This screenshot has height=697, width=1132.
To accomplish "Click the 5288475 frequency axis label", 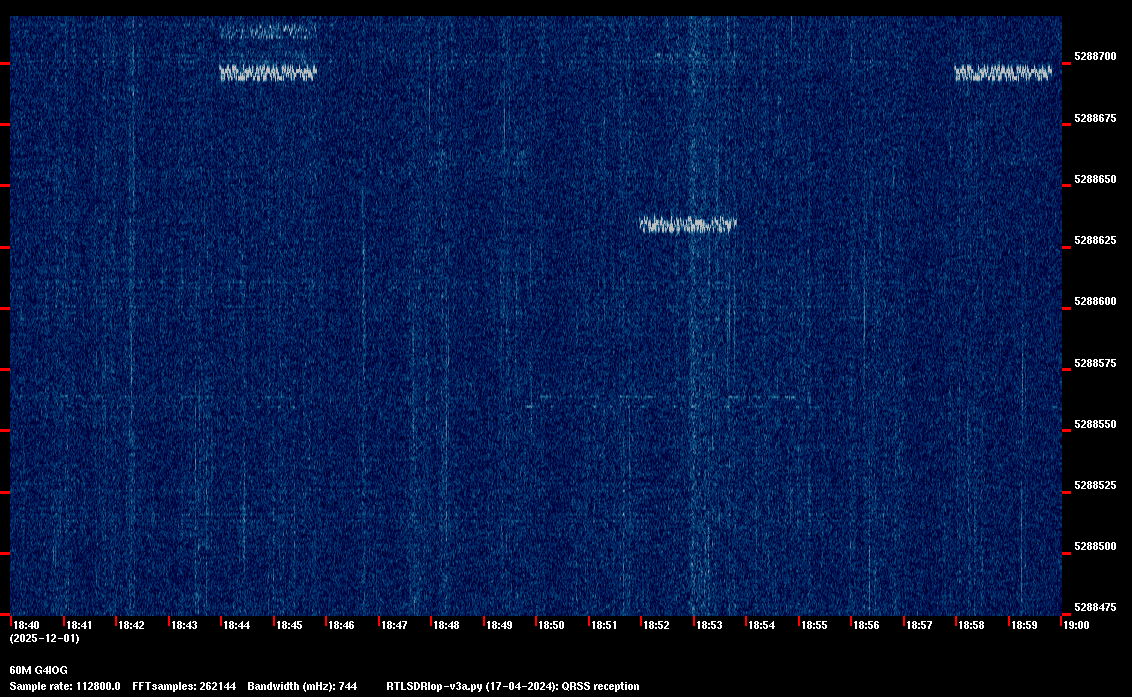I will coord(1095,607).
